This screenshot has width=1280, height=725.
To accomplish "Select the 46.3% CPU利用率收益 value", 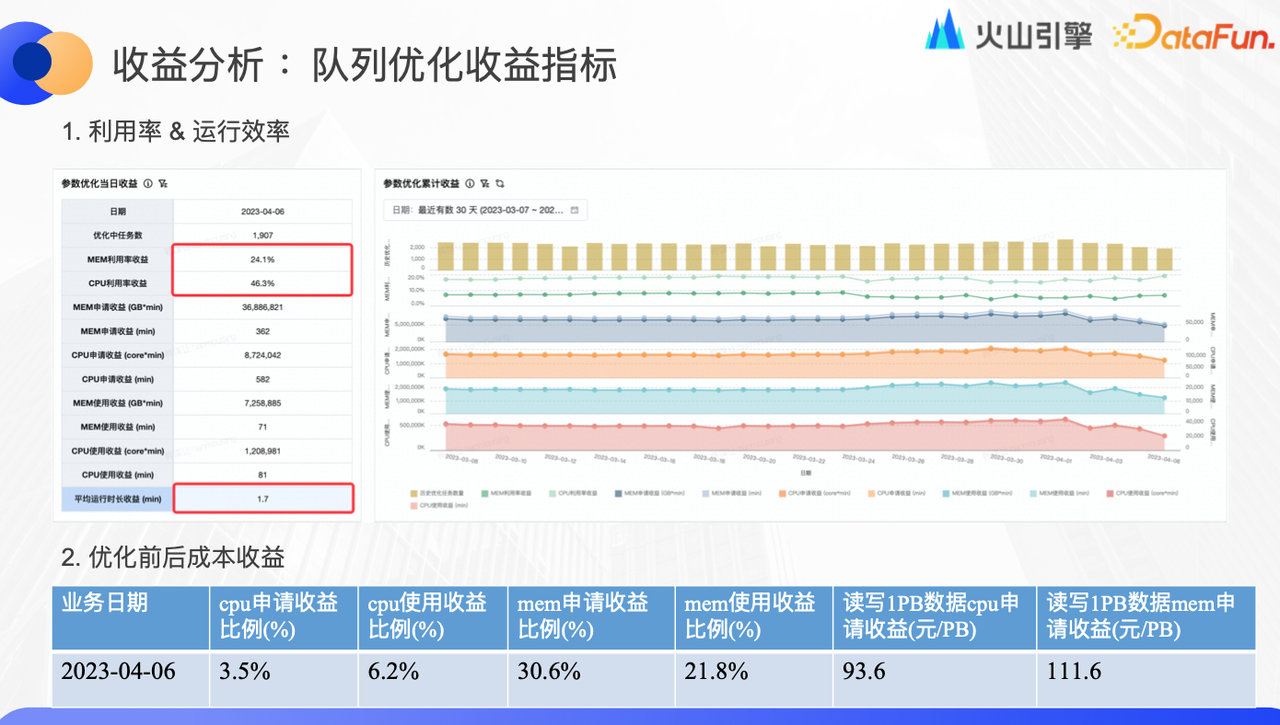I will [264, 283].
